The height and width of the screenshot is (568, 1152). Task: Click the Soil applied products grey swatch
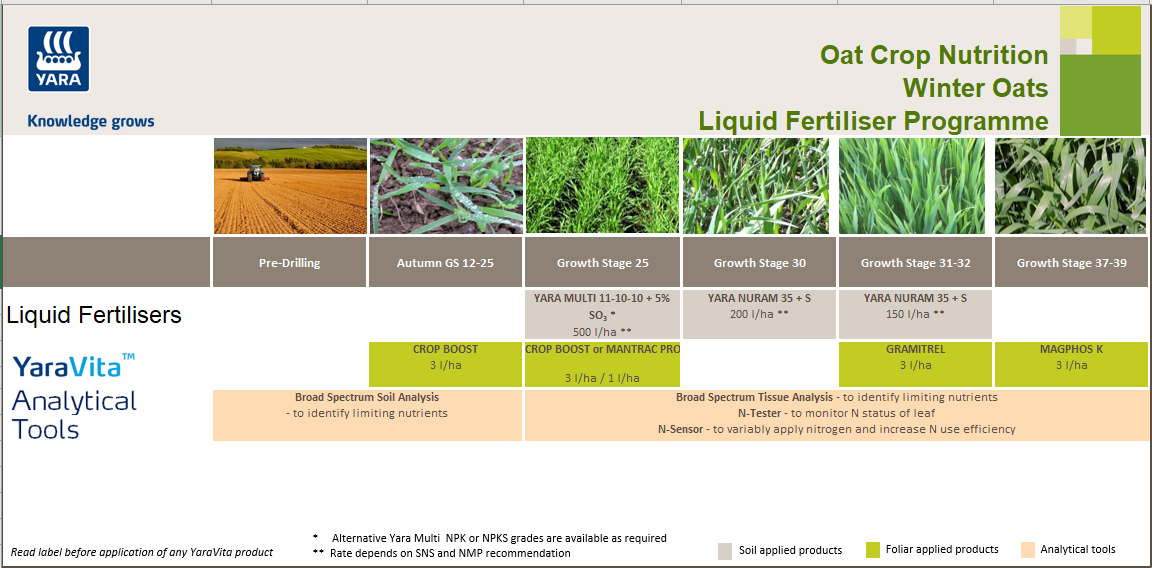726,551
